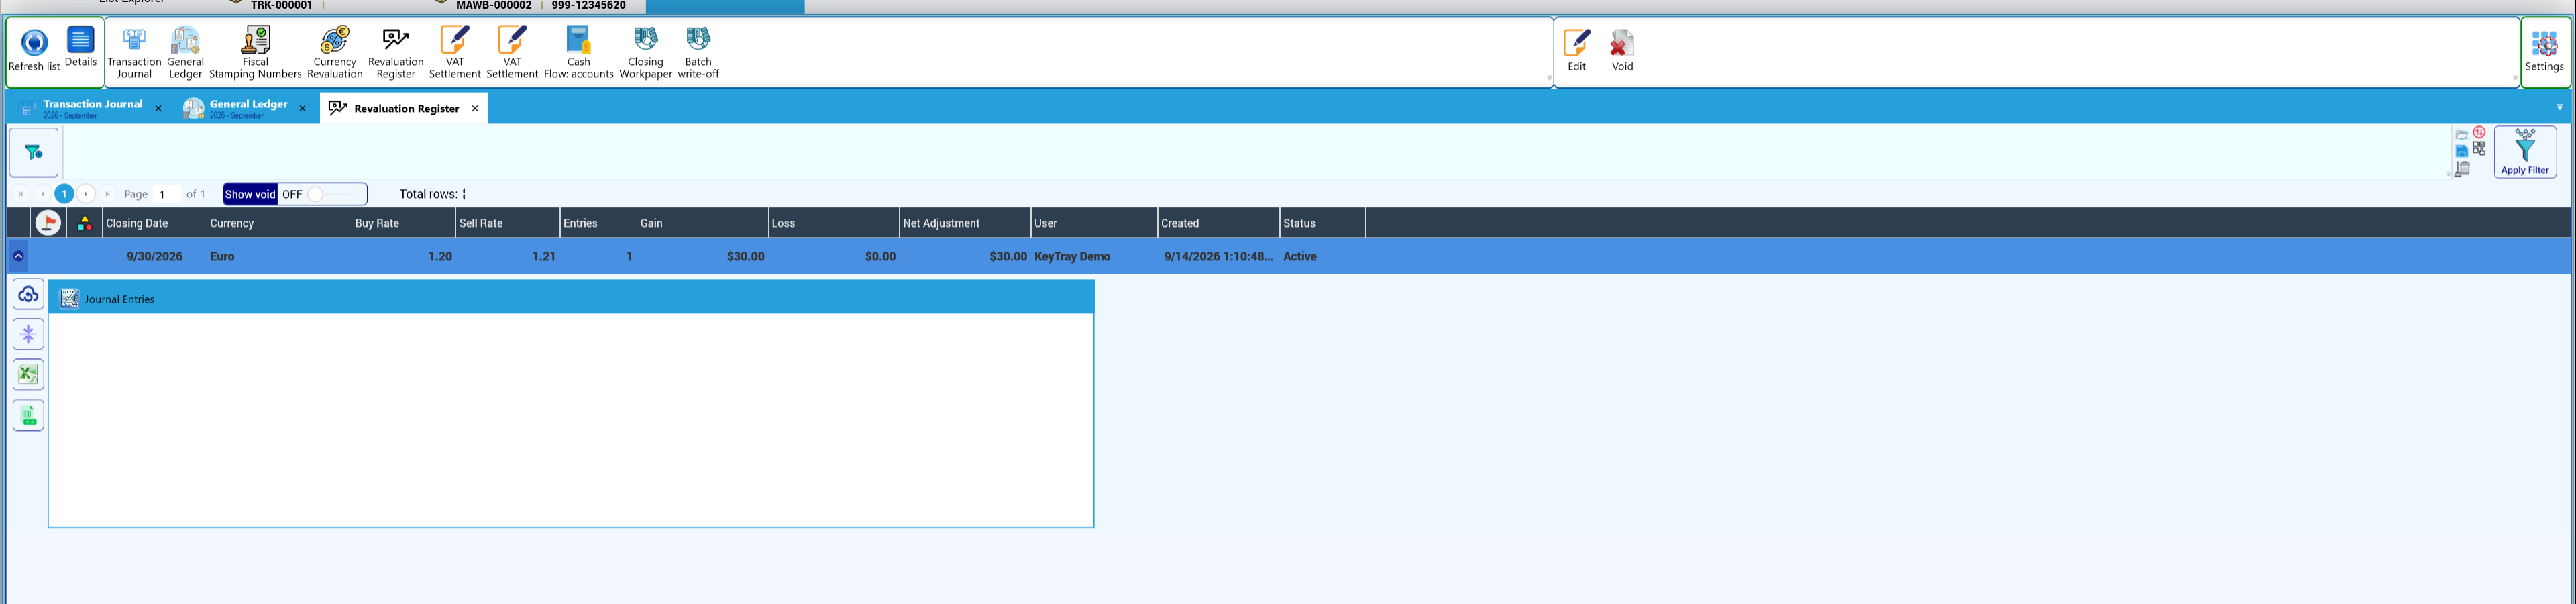Click the Edit toolbar icon
The image size is (2576, 604).
click(x=1577, y=50)
